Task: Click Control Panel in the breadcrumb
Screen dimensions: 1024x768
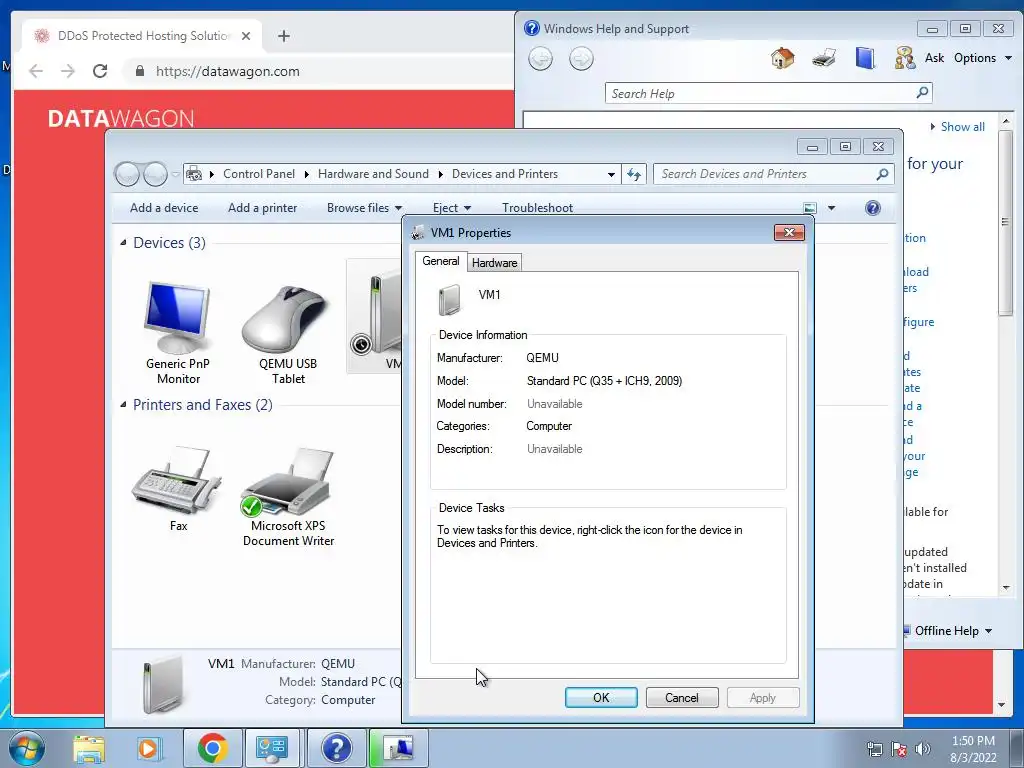Action: [259, 174]
